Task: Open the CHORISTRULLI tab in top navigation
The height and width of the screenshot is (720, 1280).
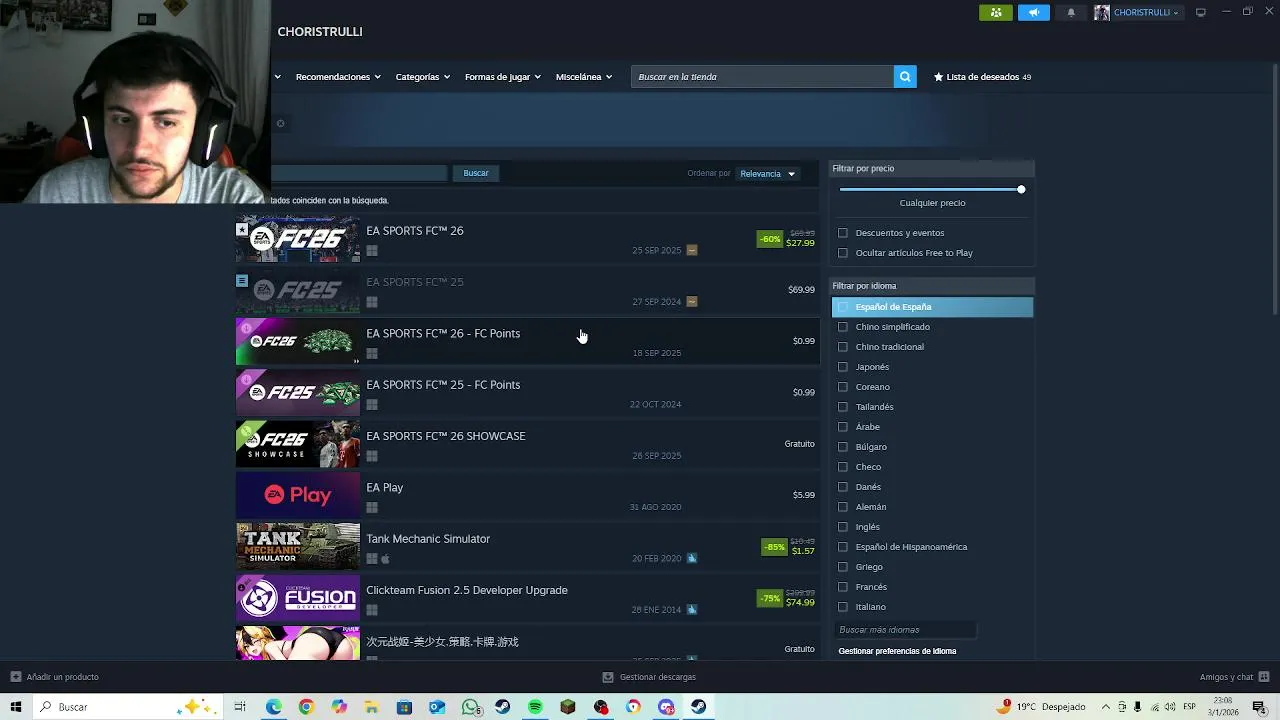Action: [x=320, y=32]
